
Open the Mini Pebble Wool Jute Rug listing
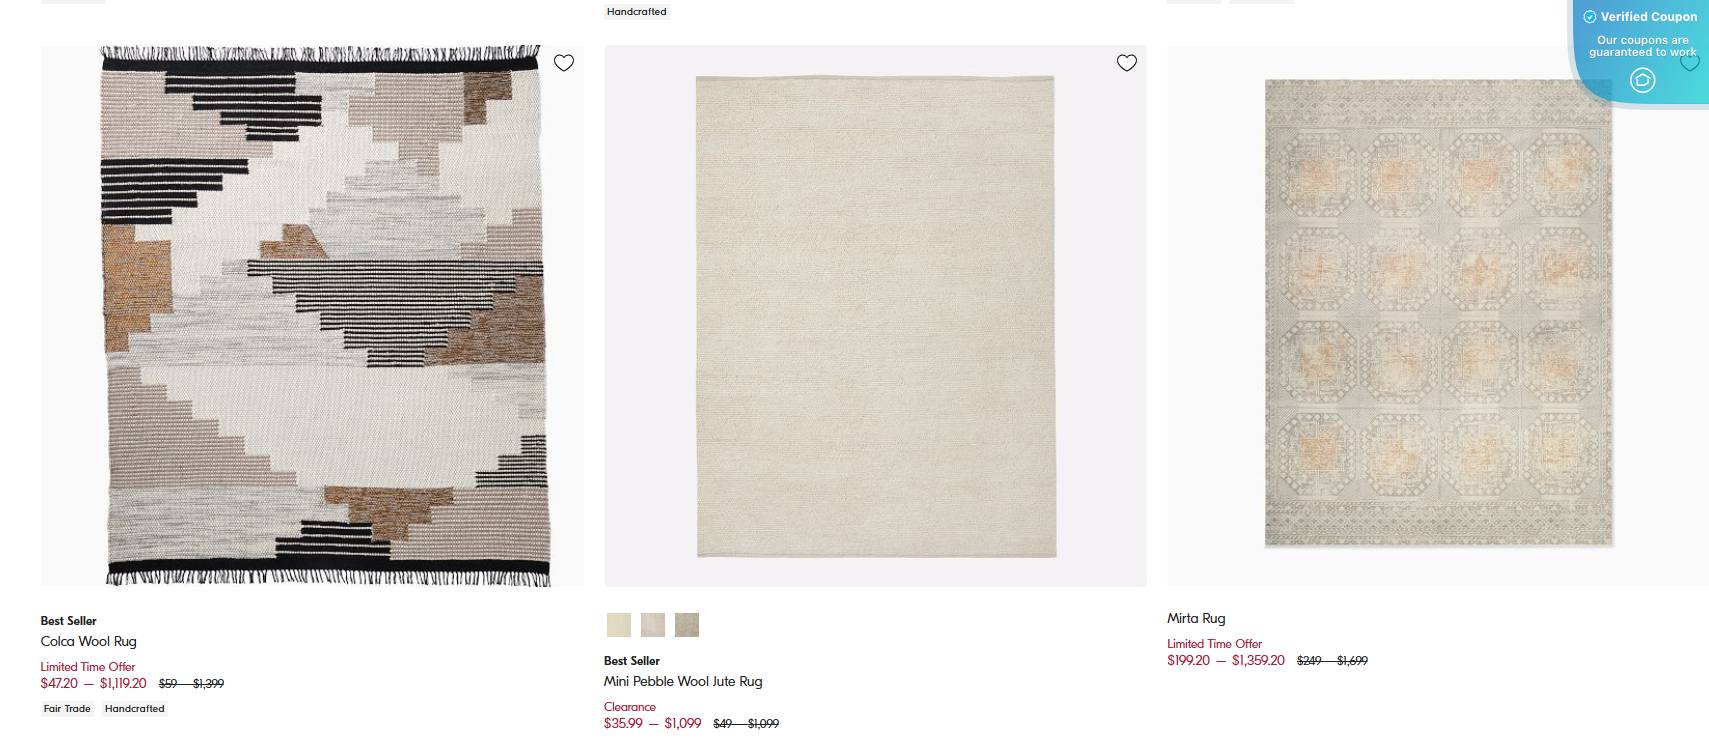(682, 681)
